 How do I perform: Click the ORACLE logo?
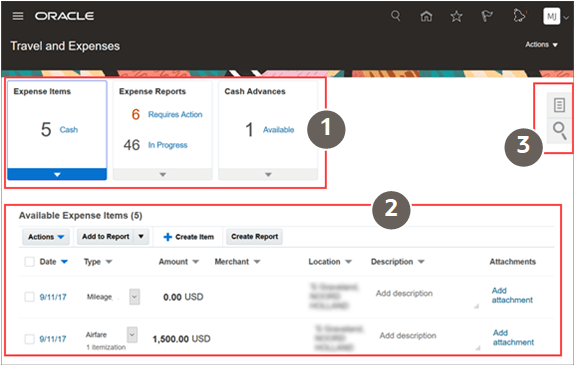click(x=65, y=16)
